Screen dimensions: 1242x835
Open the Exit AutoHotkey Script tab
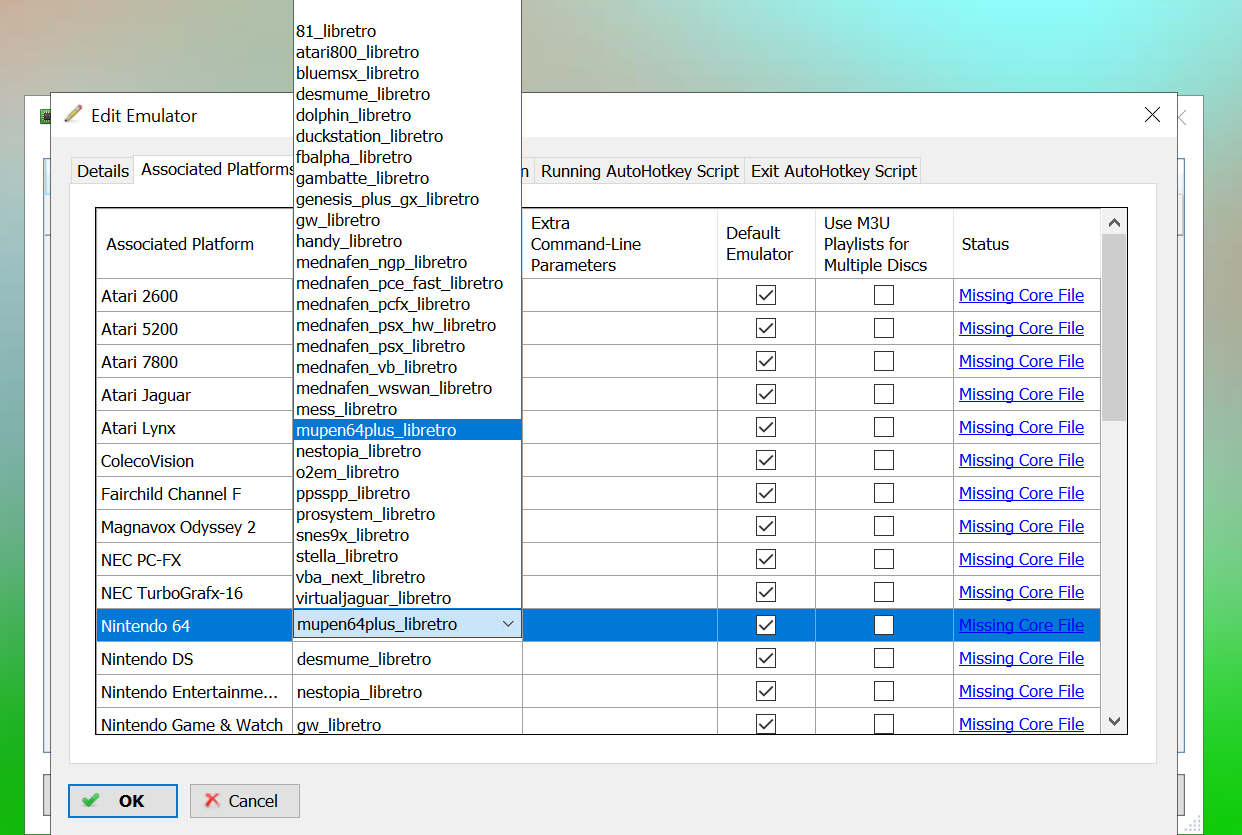click(x=834, y=171)
